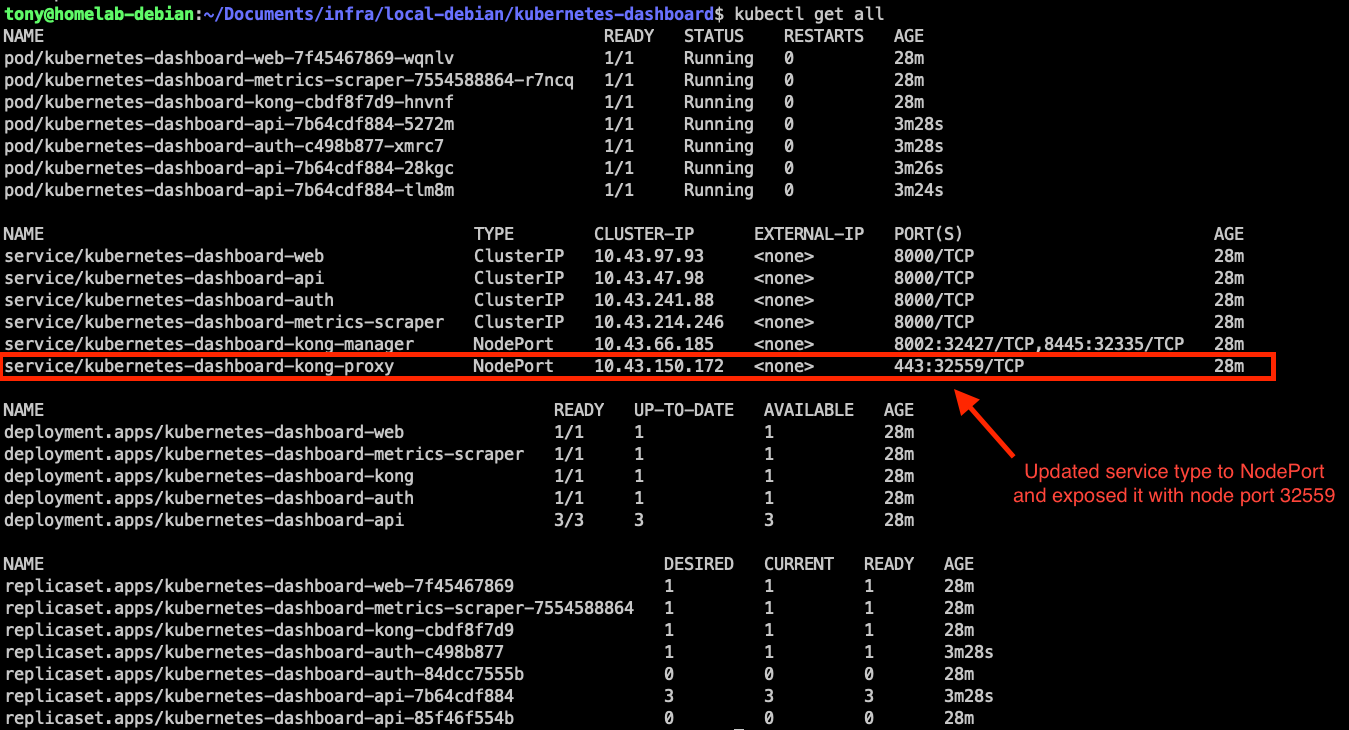Click the 443:32559/TCP port value

pyautogui.click(x=959, y=366)
